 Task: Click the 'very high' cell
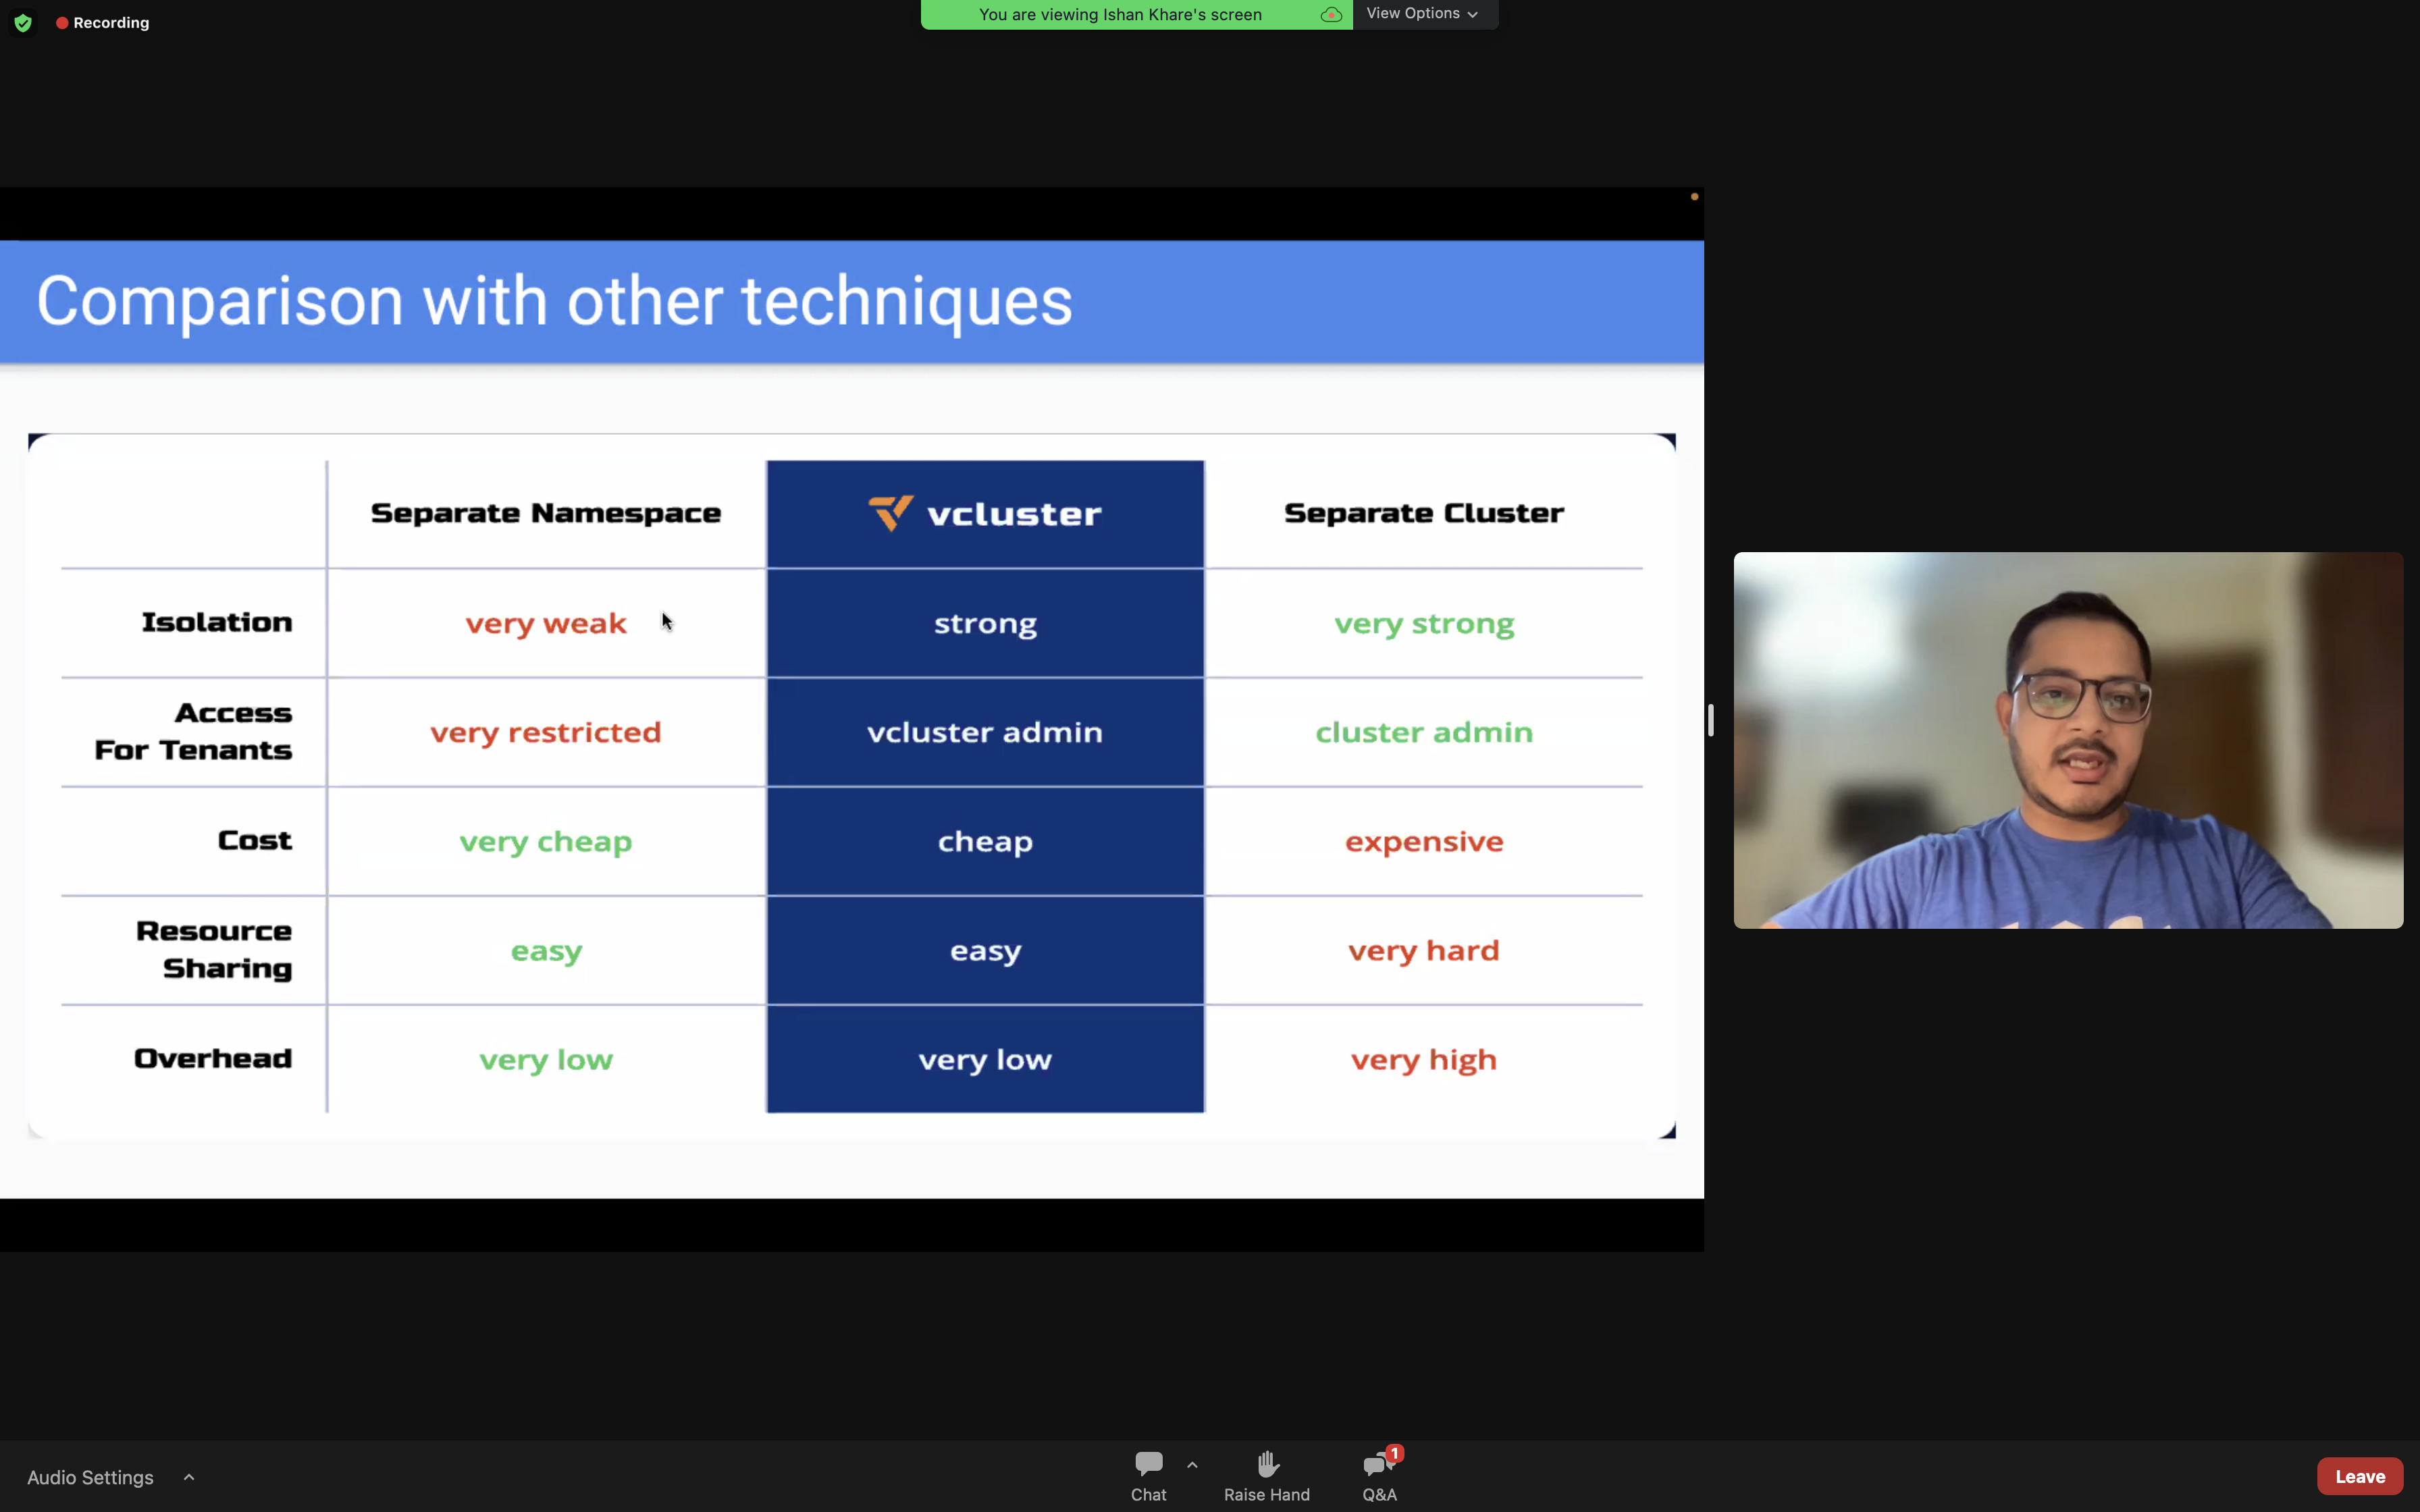click(x=1424, y=1059)
